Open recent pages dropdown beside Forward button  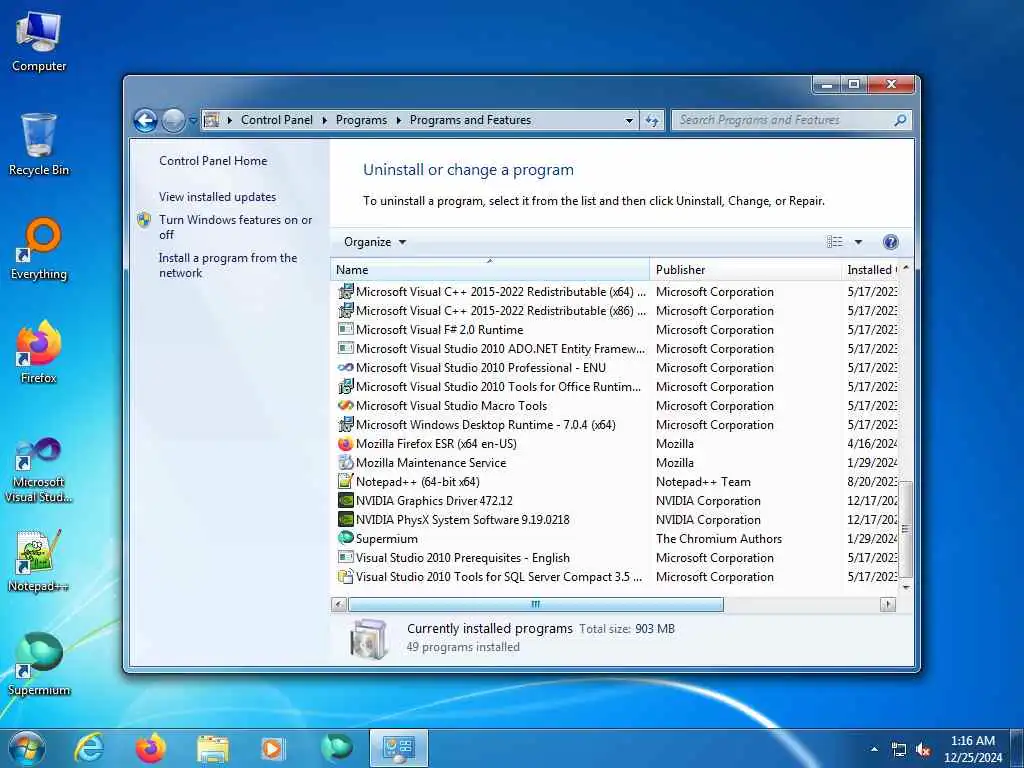point(193,121)
